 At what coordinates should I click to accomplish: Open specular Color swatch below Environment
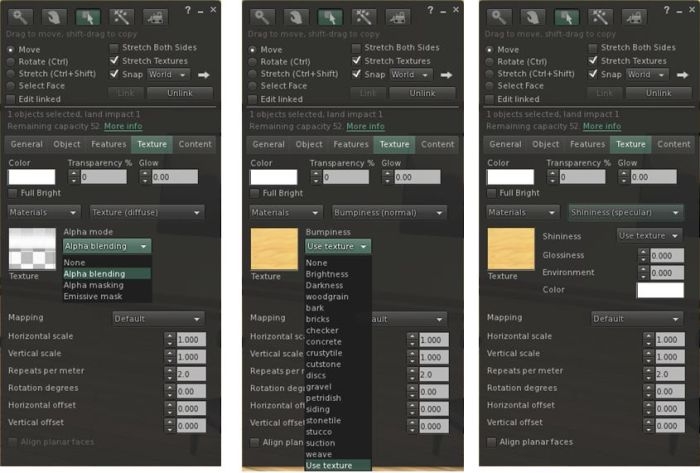click(660, 290)
